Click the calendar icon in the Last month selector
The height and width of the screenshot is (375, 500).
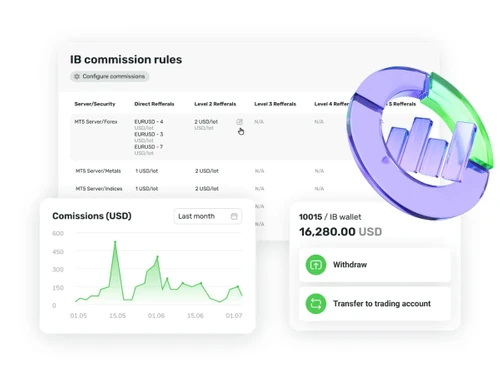click(x=234, y=216)
